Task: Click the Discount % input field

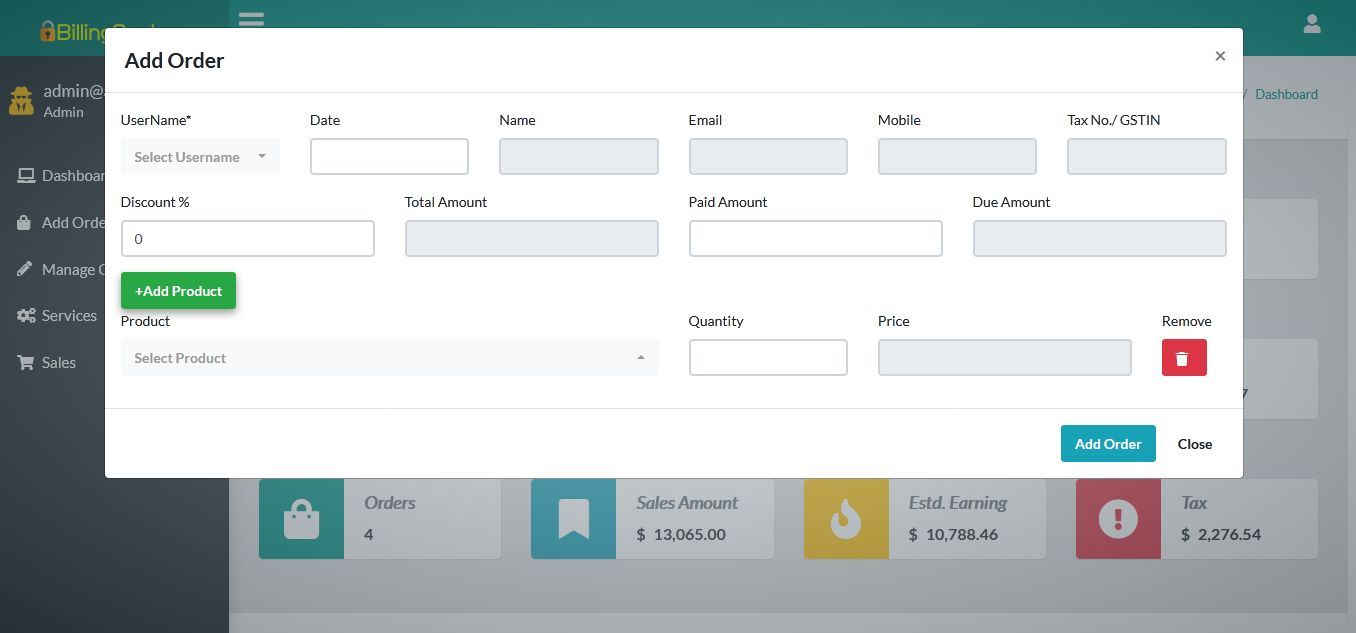Action: (x=247, y=238)
